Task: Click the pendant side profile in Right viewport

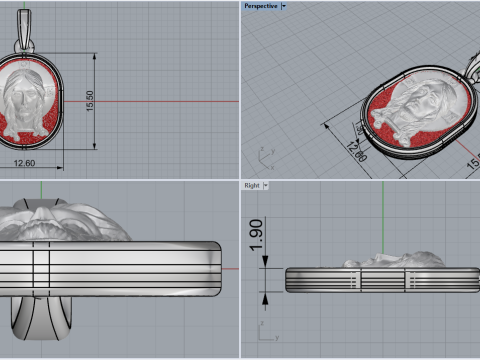Action: (x=382, y=279)
